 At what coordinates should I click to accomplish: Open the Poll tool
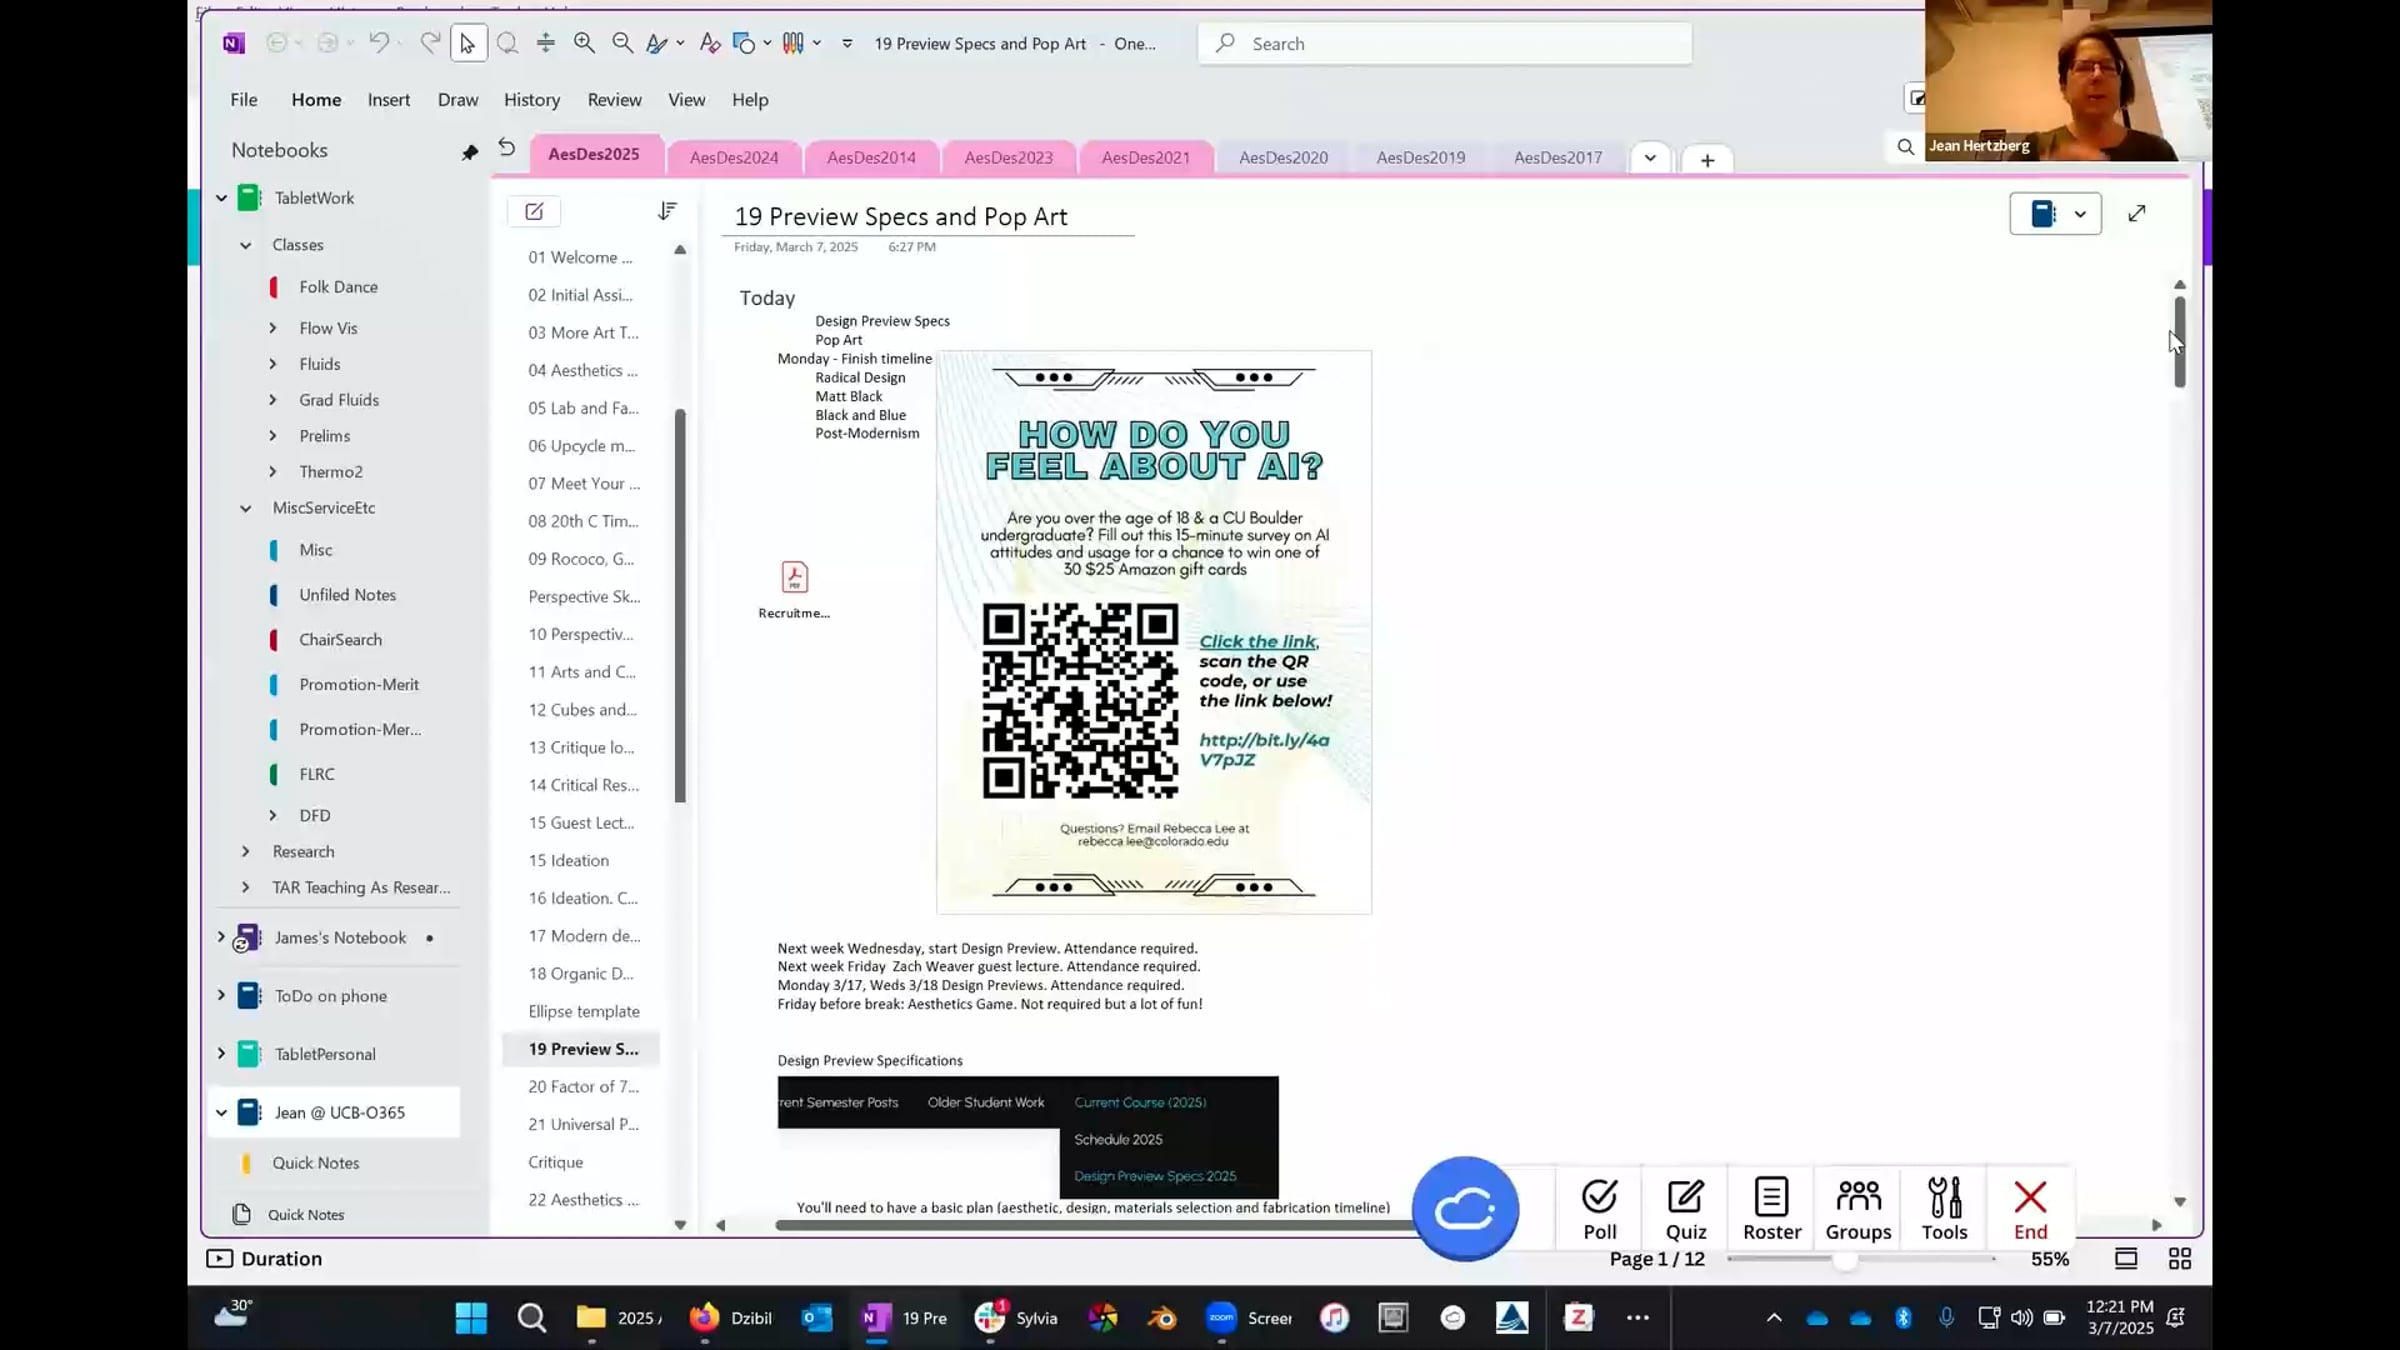[1599, 1208]
